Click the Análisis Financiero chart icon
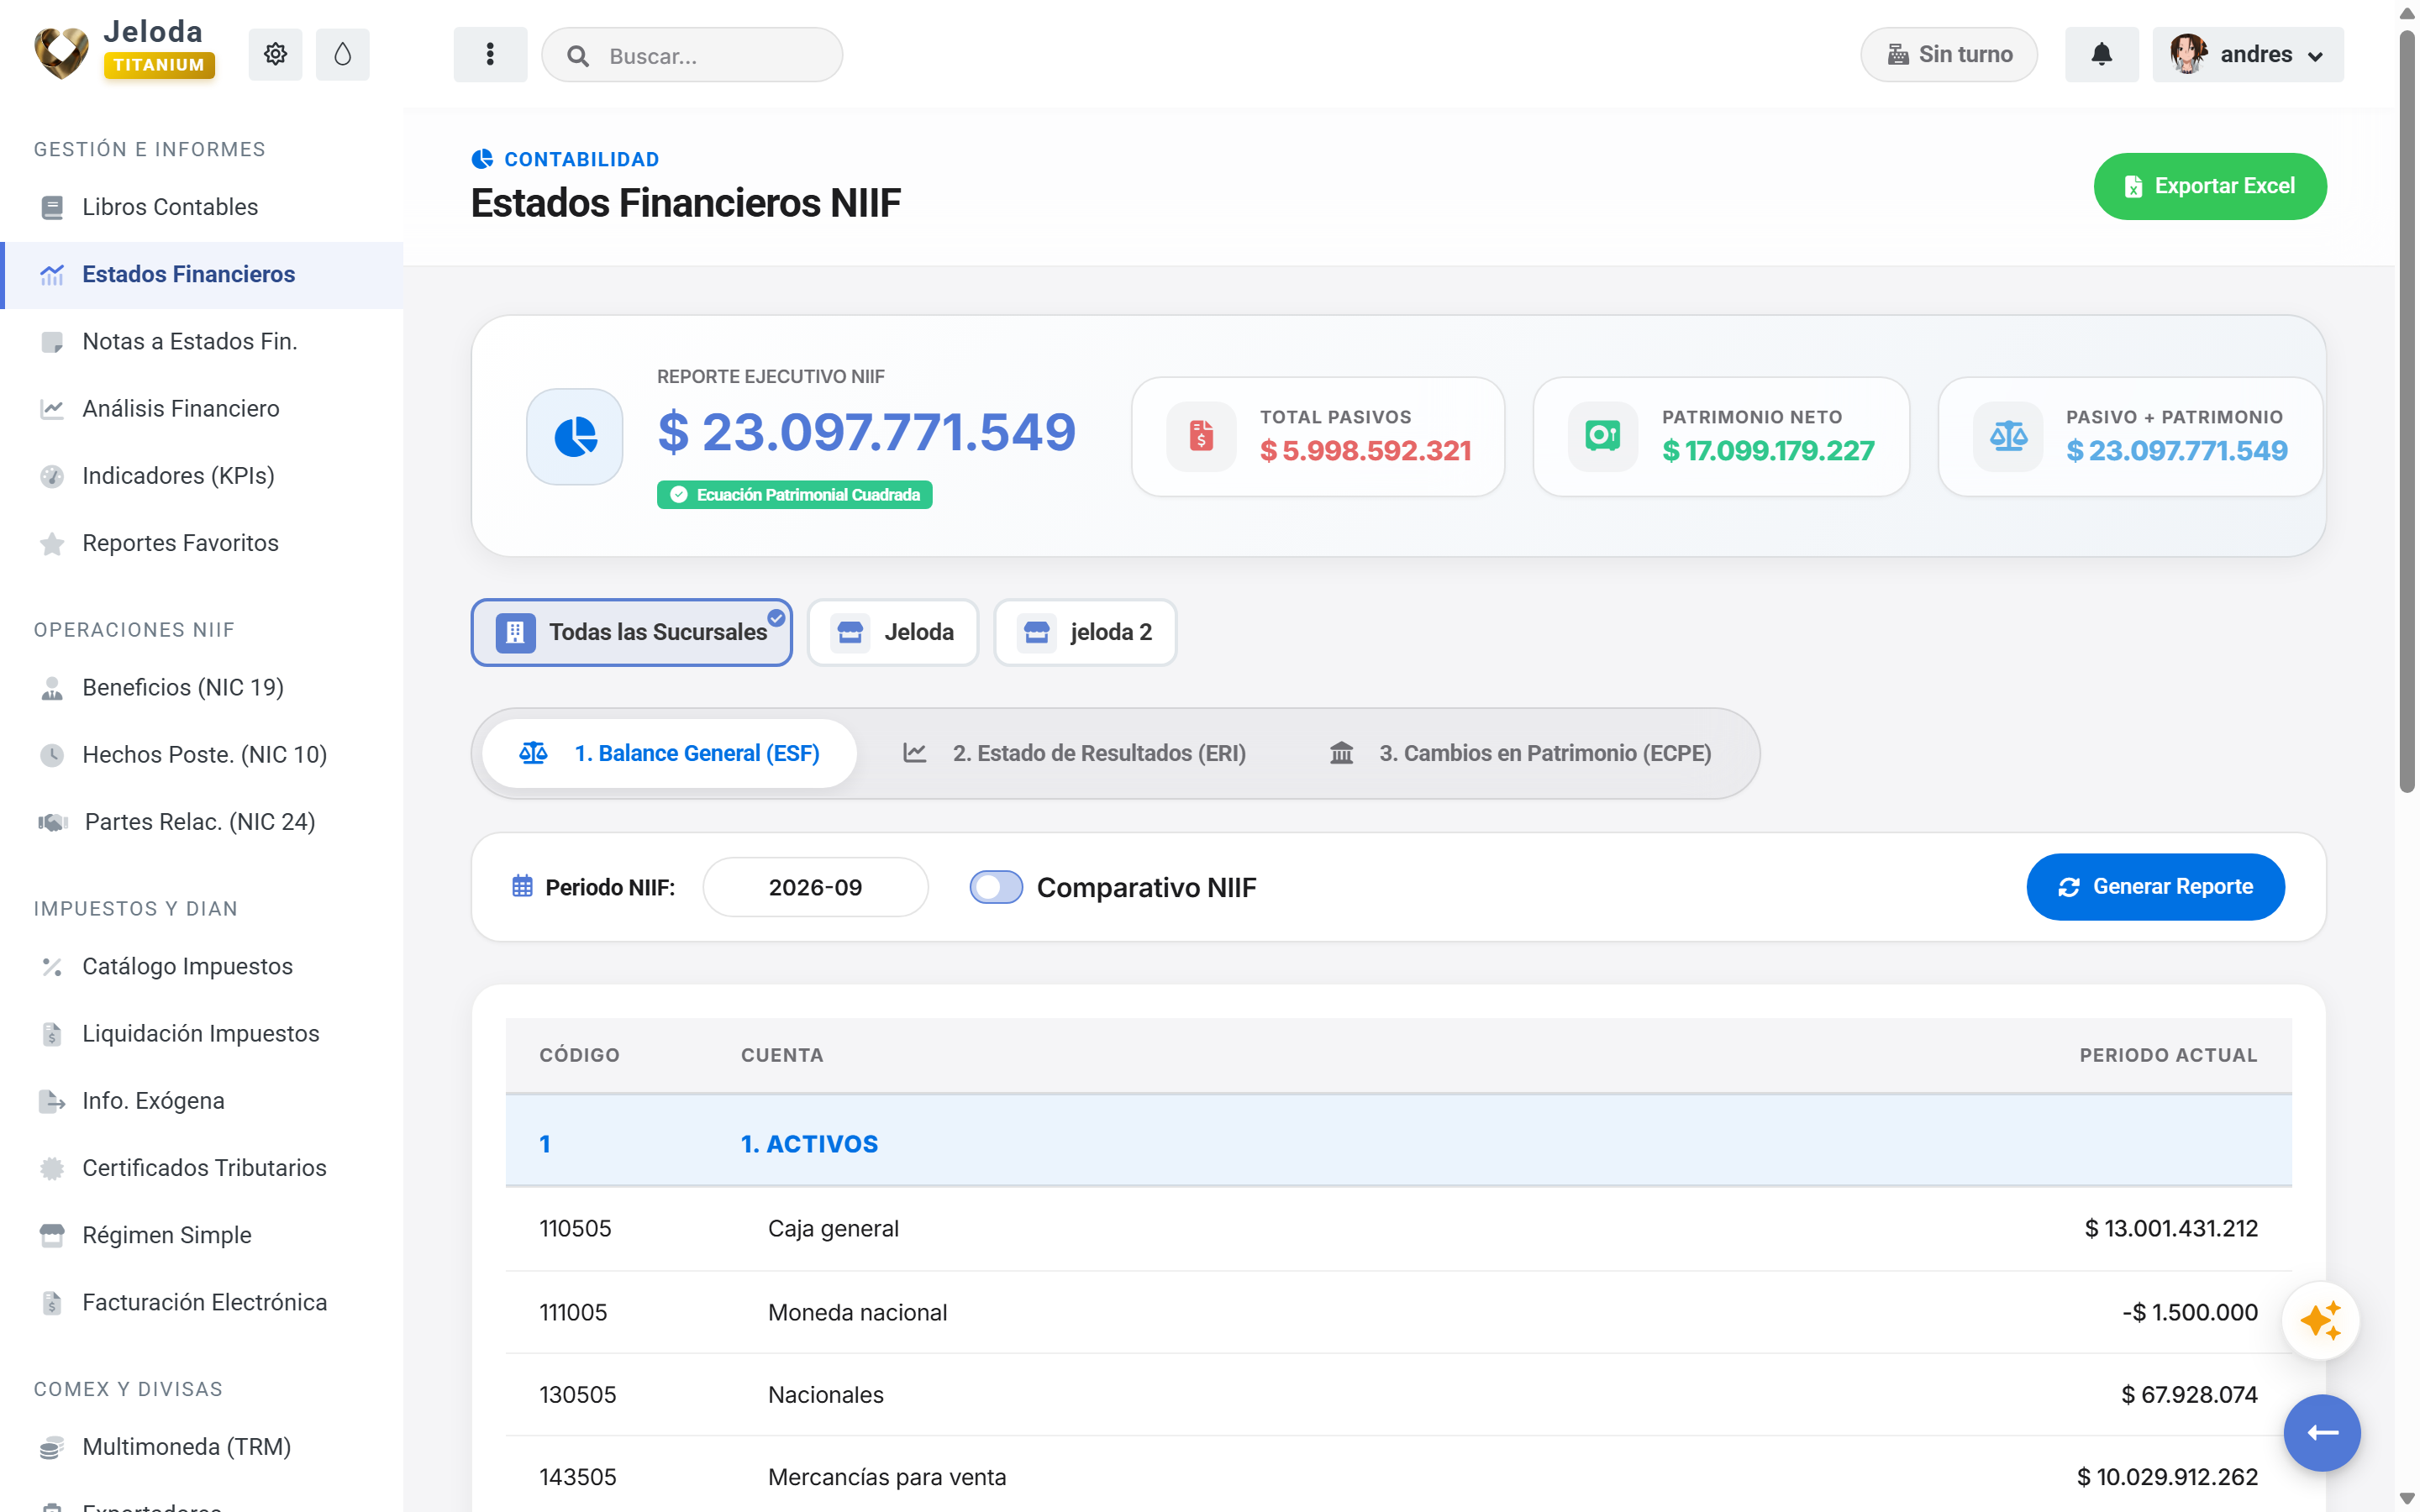 52,408
